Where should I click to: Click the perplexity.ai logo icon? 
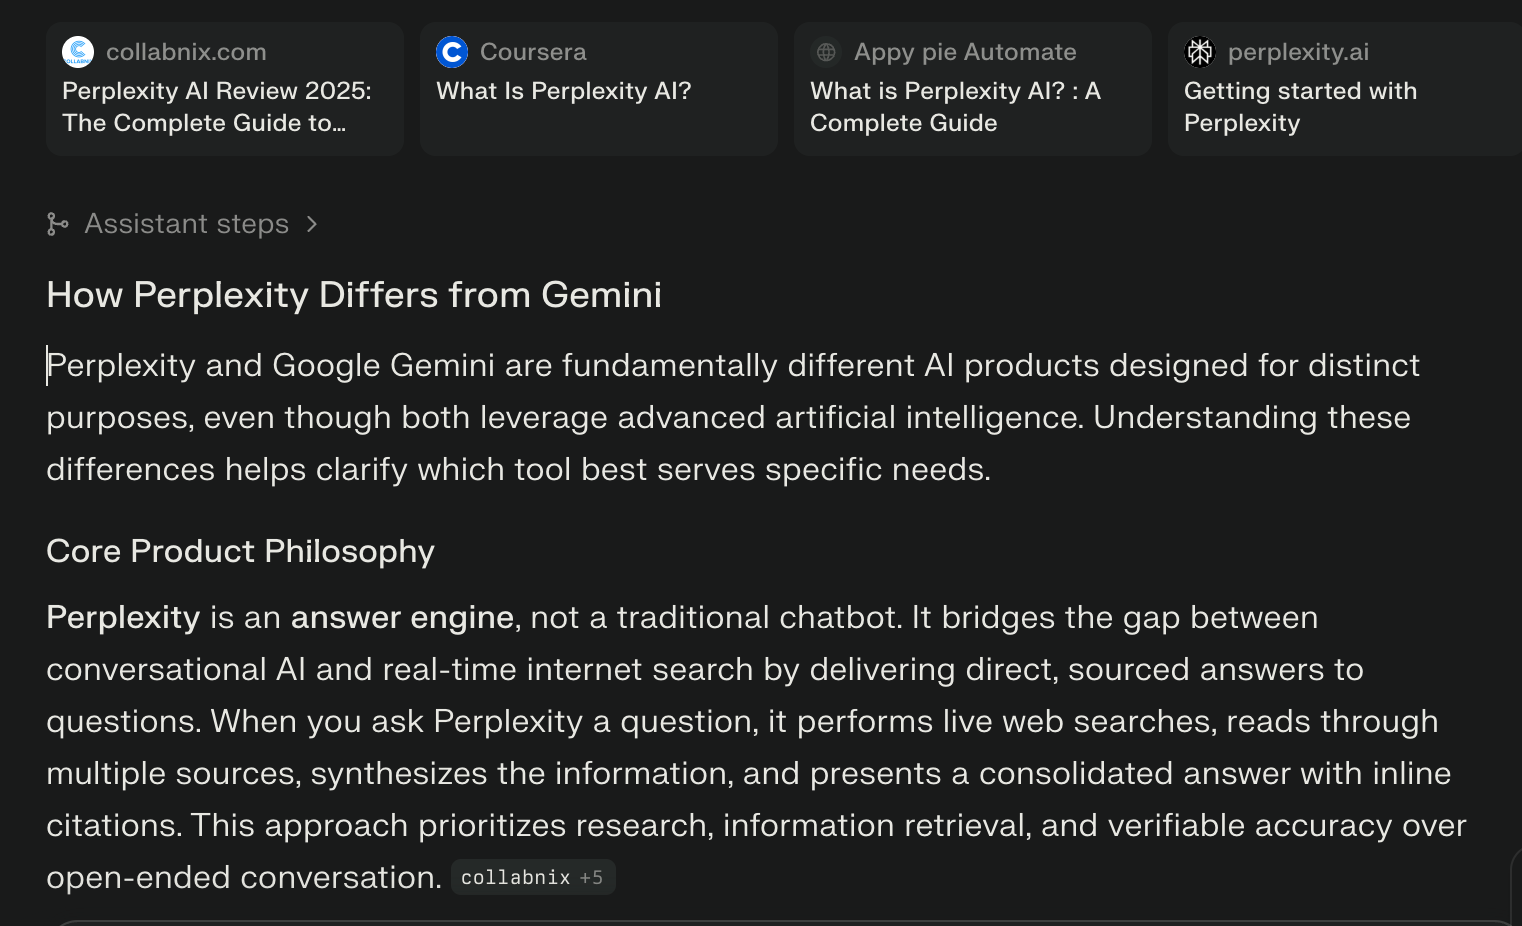1200,52
